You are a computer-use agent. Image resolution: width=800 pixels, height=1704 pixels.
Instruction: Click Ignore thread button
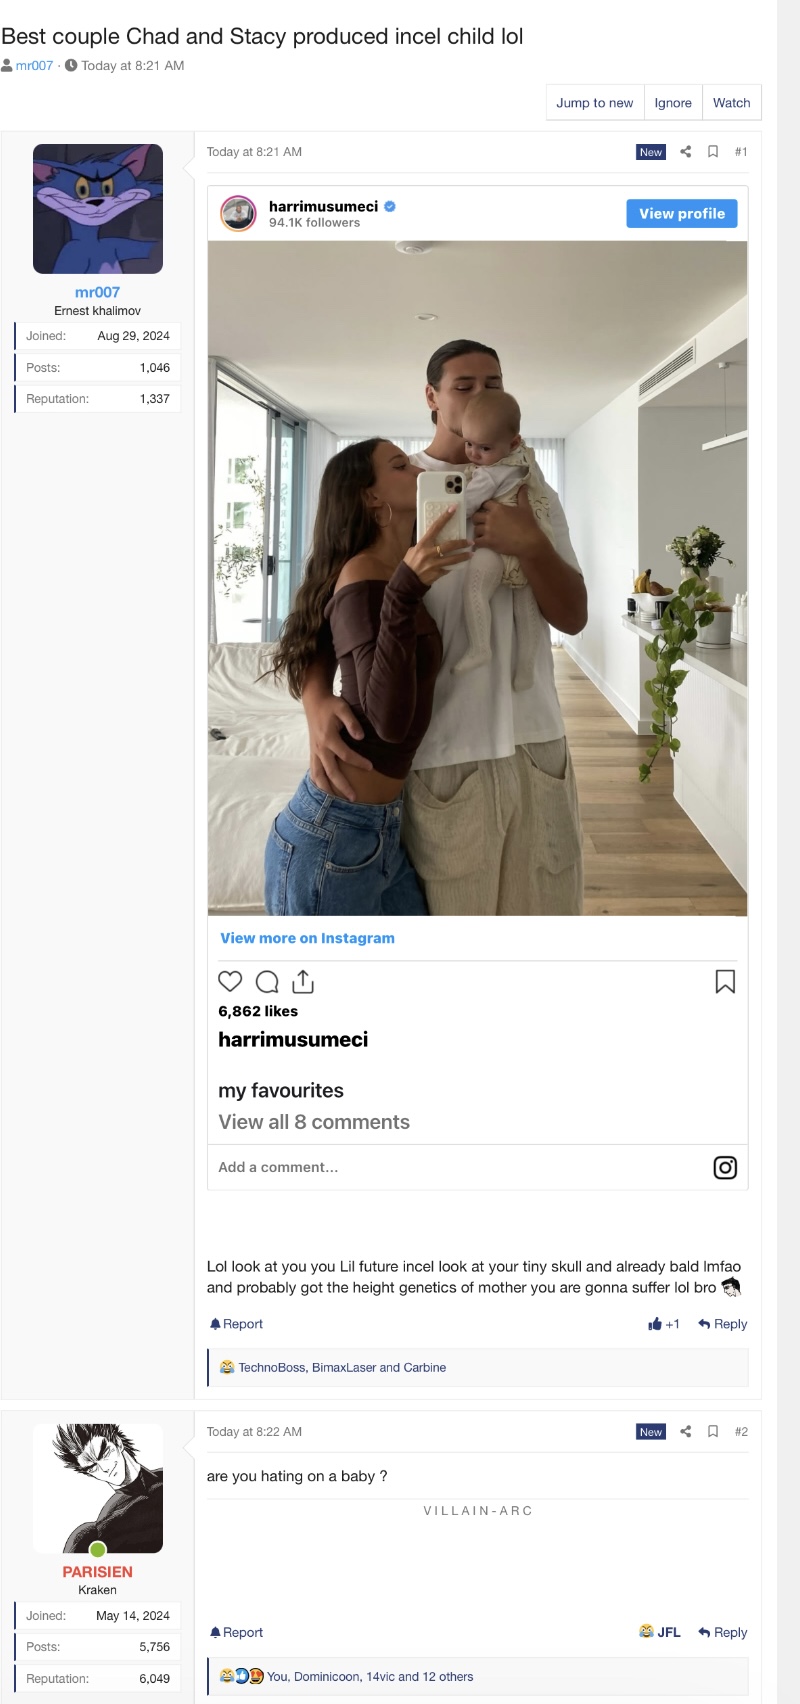[673, 103]
